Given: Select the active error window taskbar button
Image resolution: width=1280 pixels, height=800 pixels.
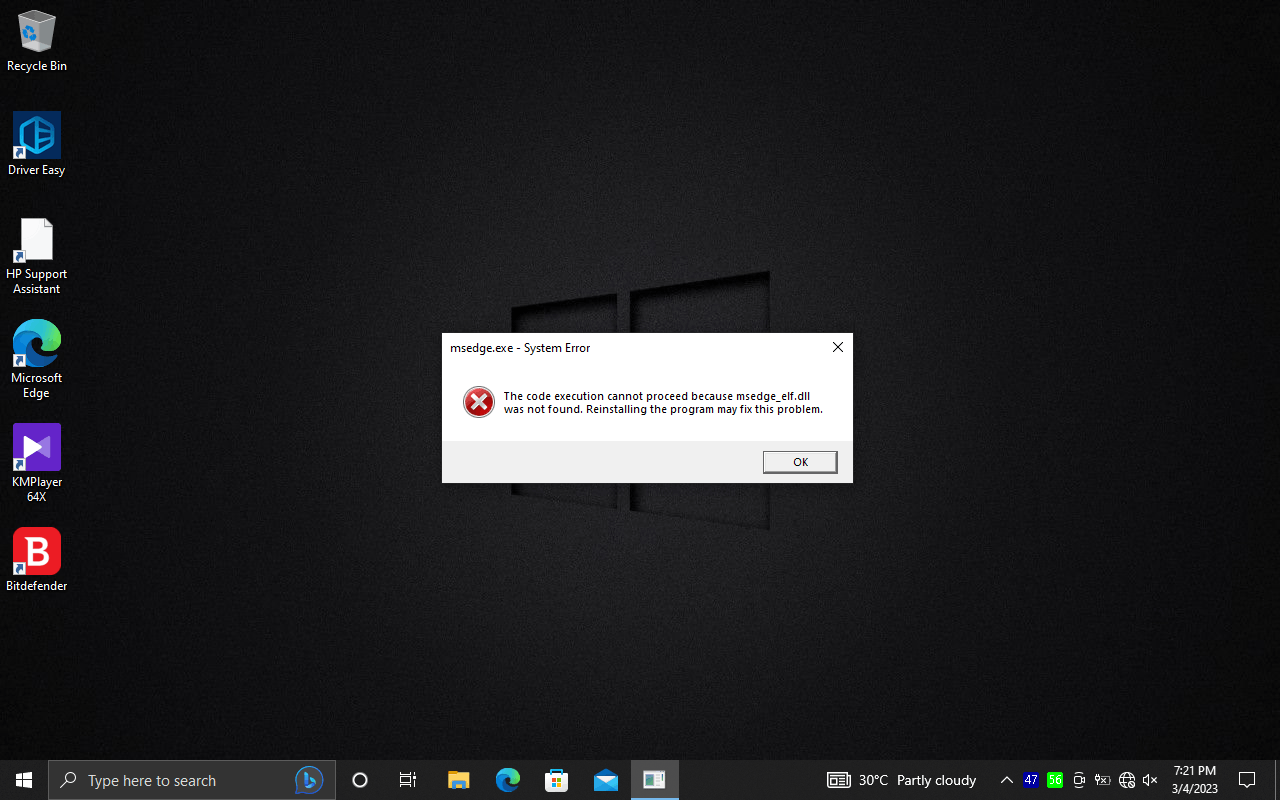Looking at the screenshot, I should pyautogui.click(x=655, y=780).
